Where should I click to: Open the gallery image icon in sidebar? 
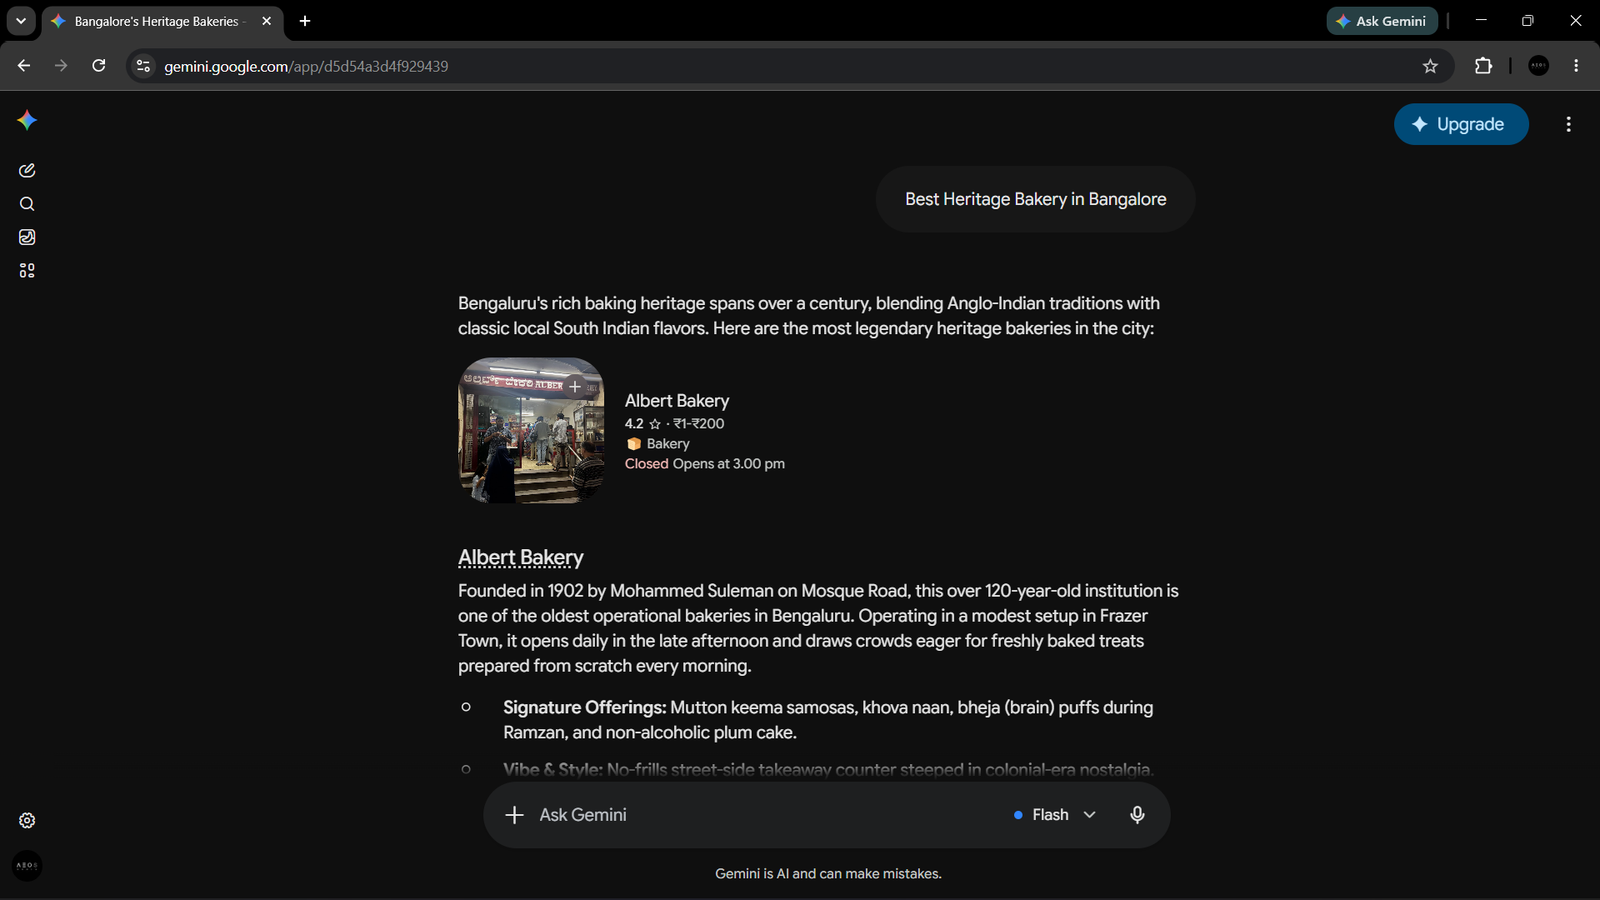[27, 237]
